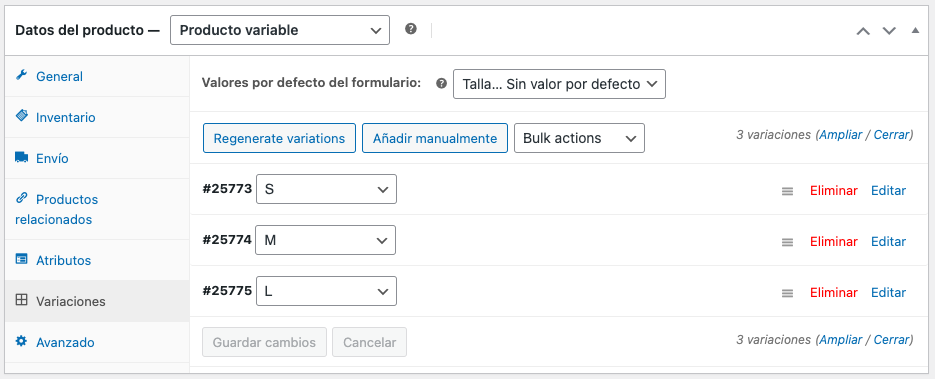
Task: Eliminar variation #25774
Action: click(834, 241)
